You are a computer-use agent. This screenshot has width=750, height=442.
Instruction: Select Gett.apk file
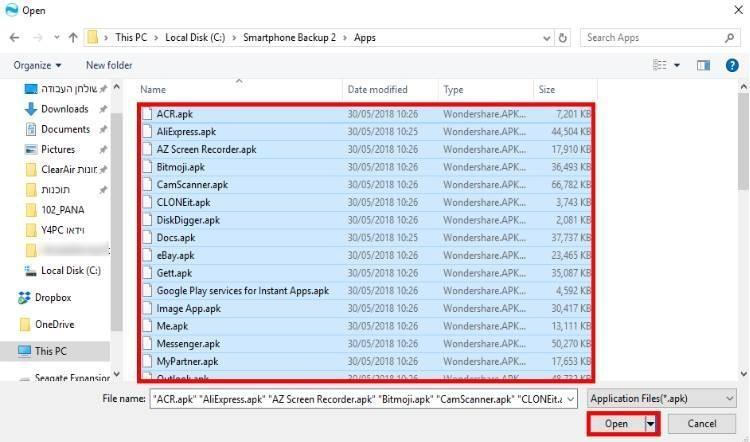174,273
